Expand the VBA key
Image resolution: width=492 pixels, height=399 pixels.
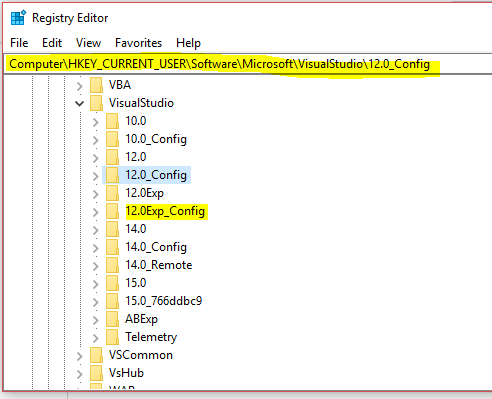[79, 86]
